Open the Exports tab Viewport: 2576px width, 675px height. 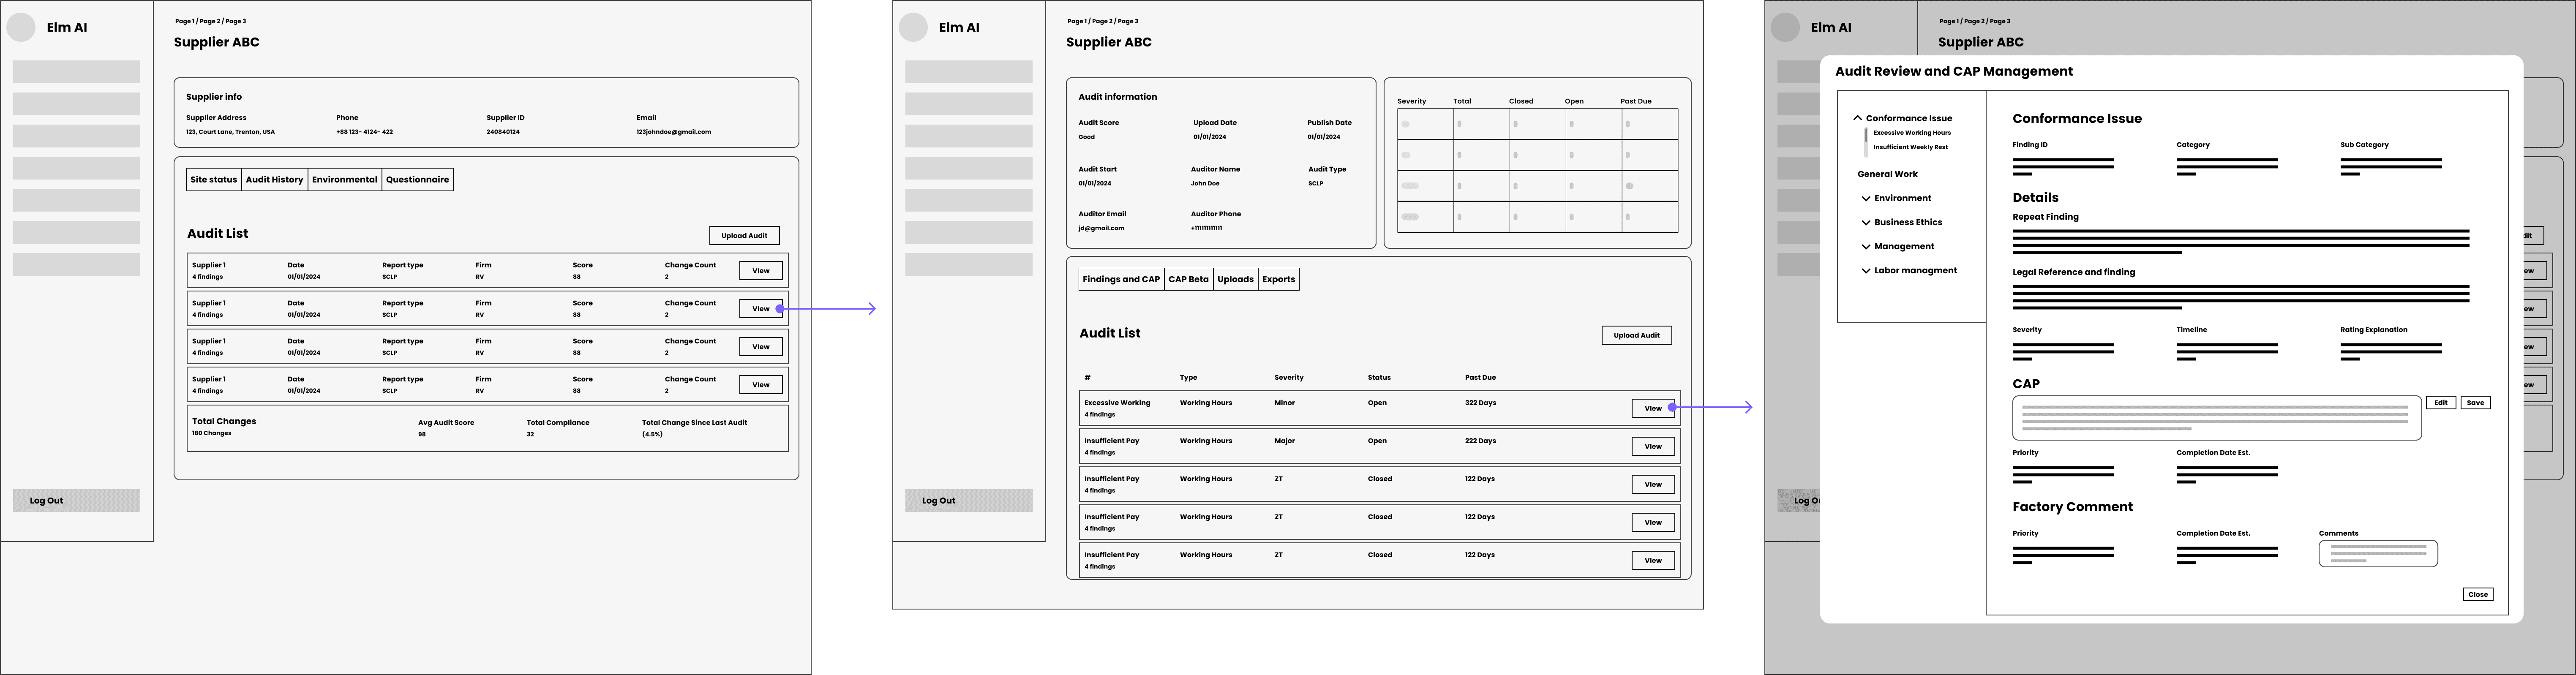coord(1278,280)
